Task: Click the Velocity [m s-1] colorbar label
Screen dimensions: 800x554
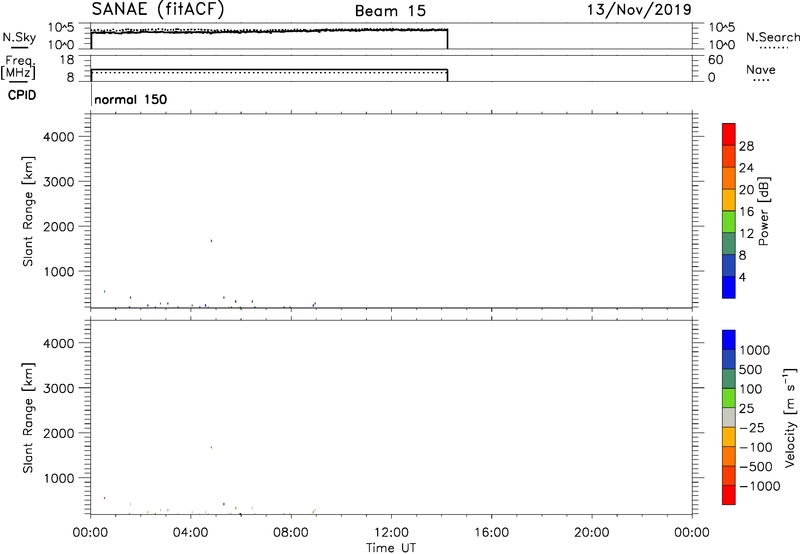Action: [x=790, y=417]
